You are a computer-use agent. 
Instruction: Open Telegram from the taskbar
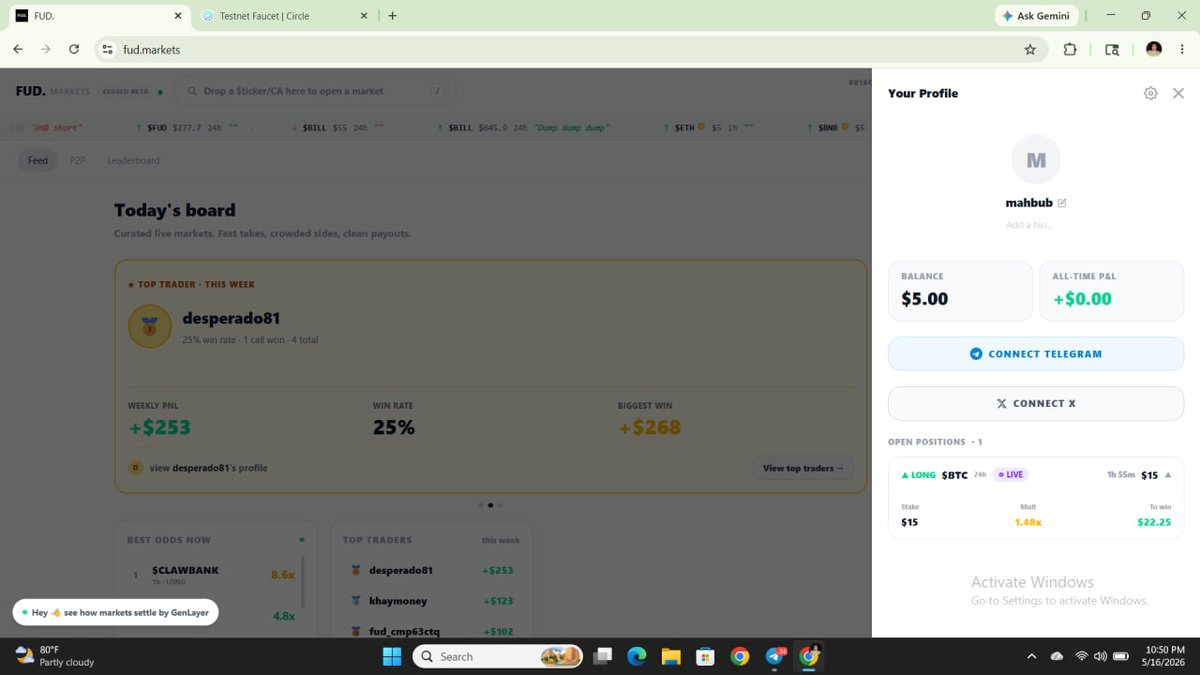point(776,657)
